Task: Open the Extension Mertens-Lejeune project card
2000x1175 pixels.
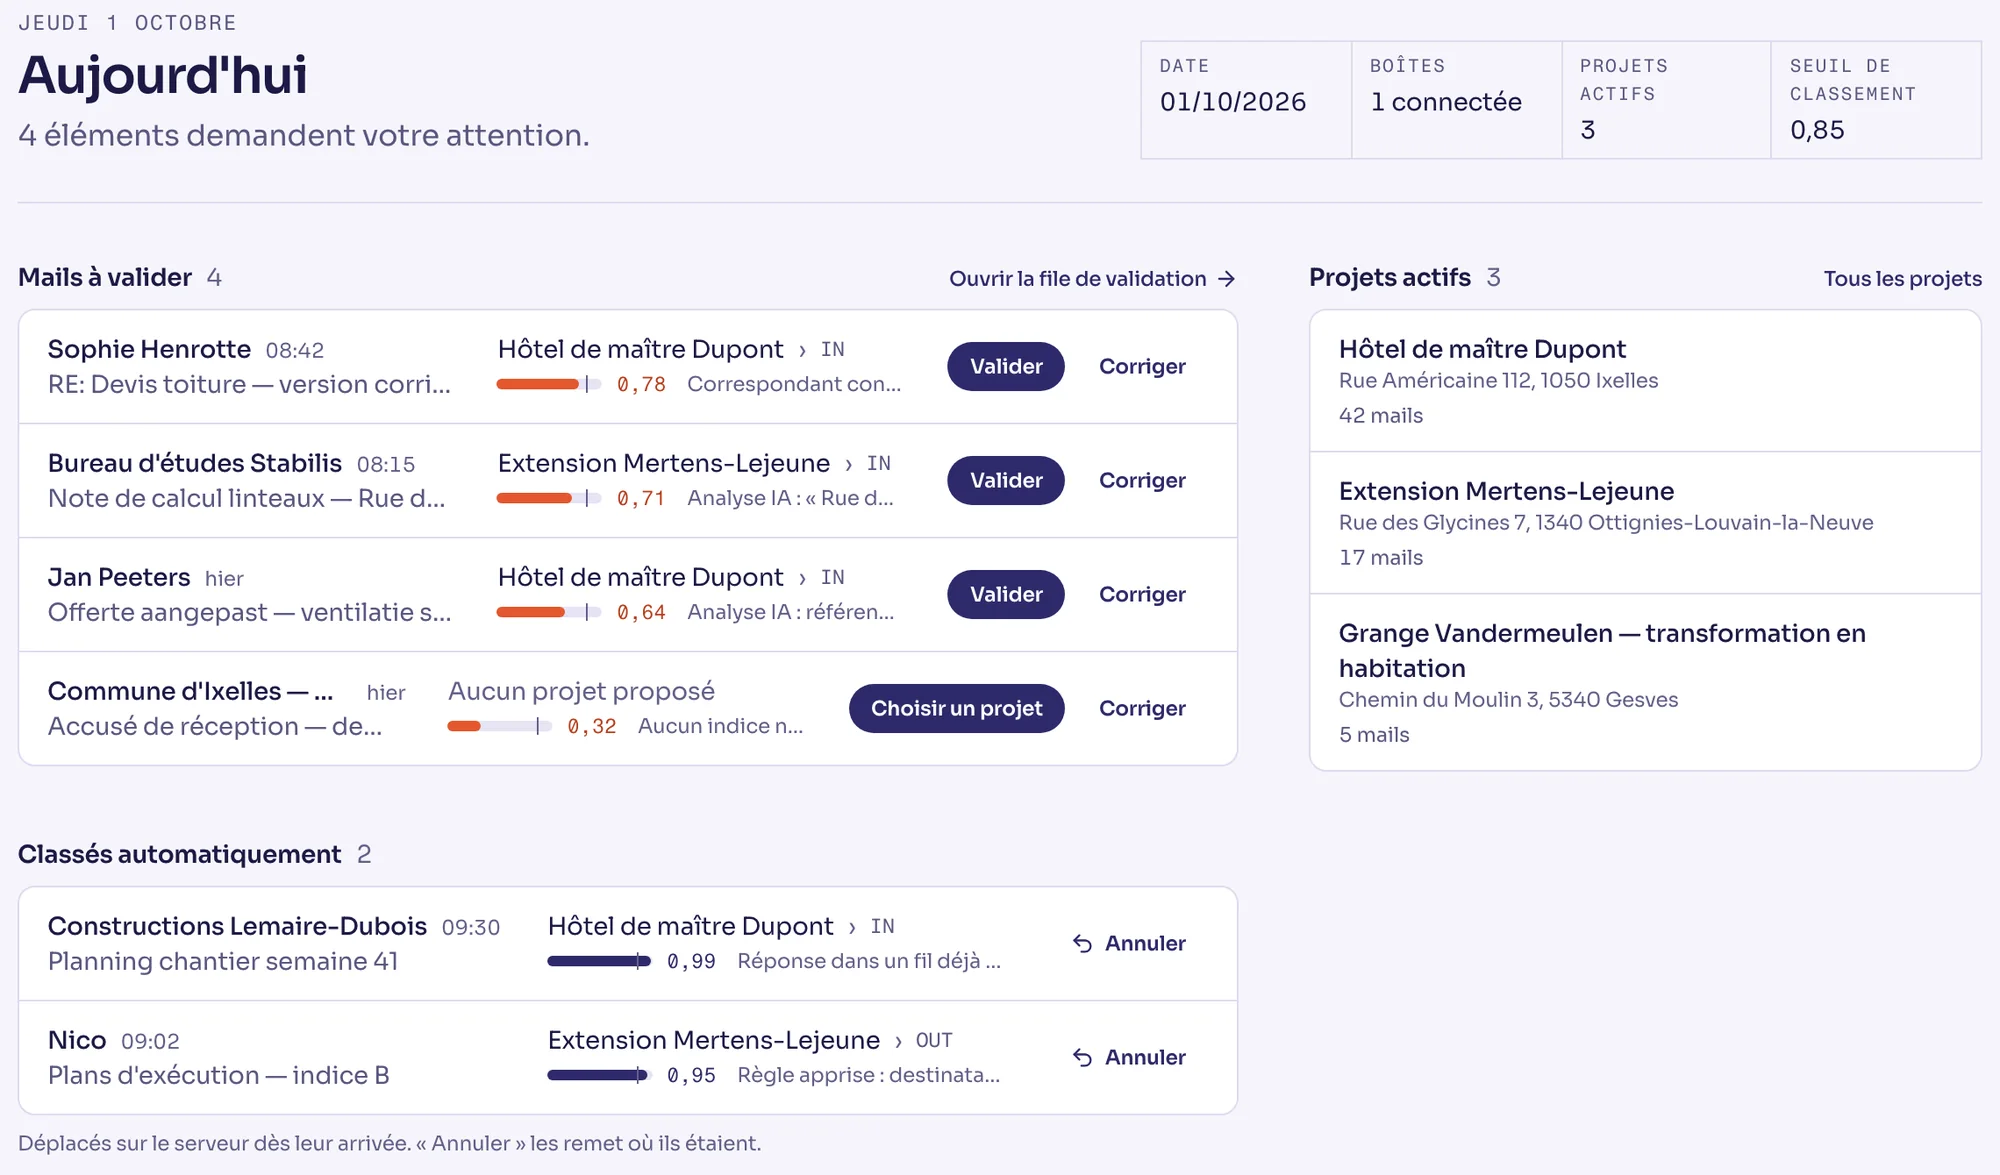Action: pyautogui.click(x=1645, y=523)
